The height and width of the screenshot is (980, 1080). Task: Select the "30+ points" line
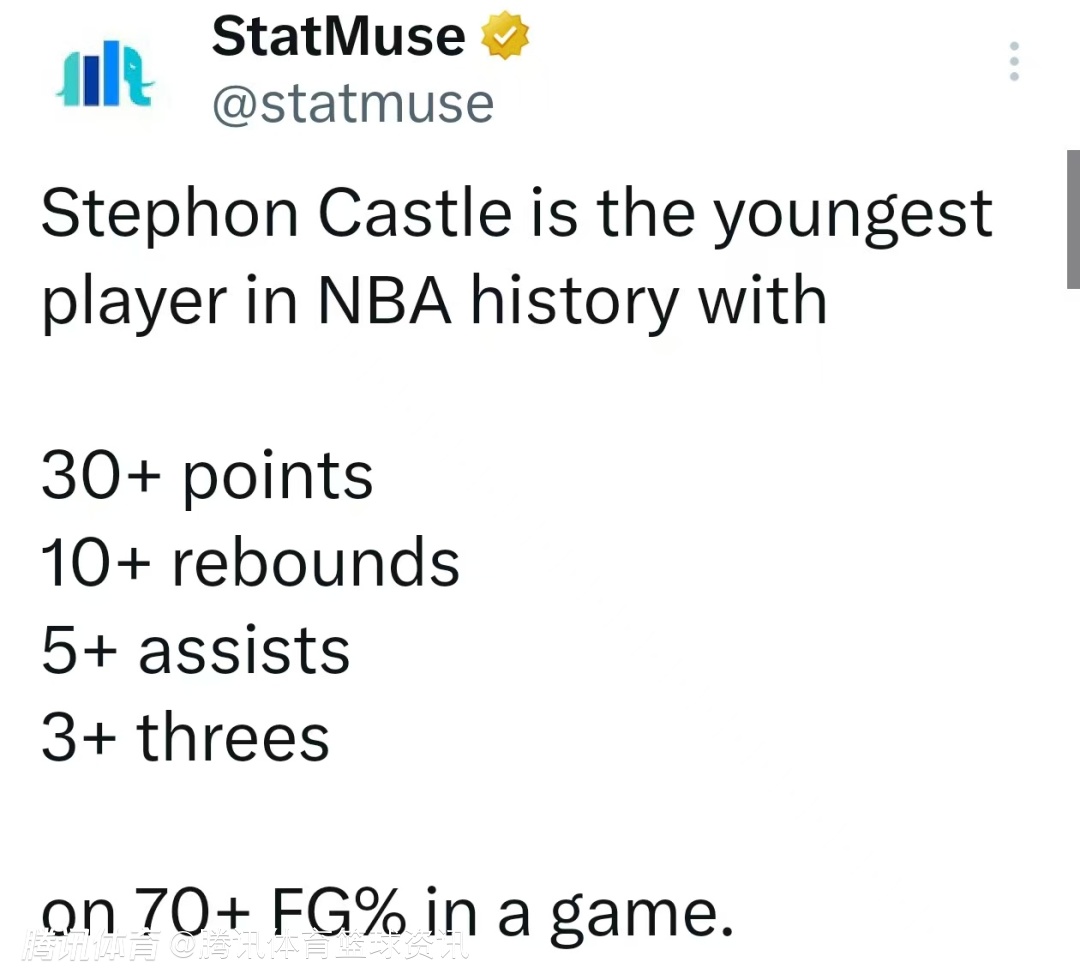[x=207, y=475]
